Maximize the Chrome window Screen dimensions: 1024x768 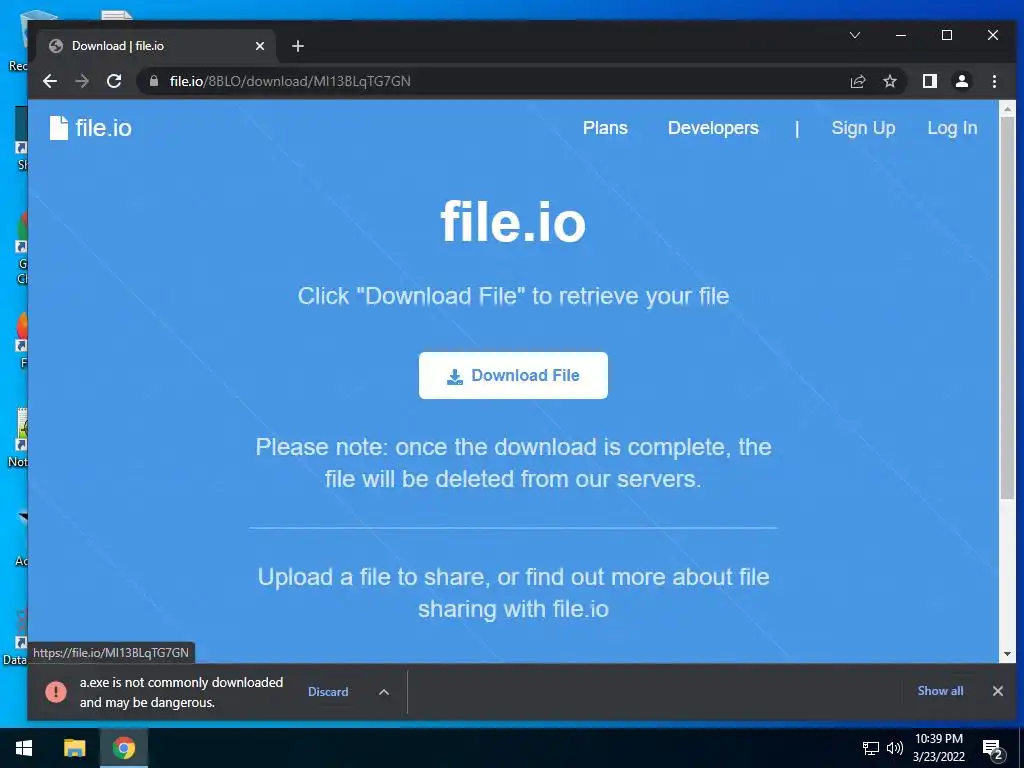coord(946,35)
